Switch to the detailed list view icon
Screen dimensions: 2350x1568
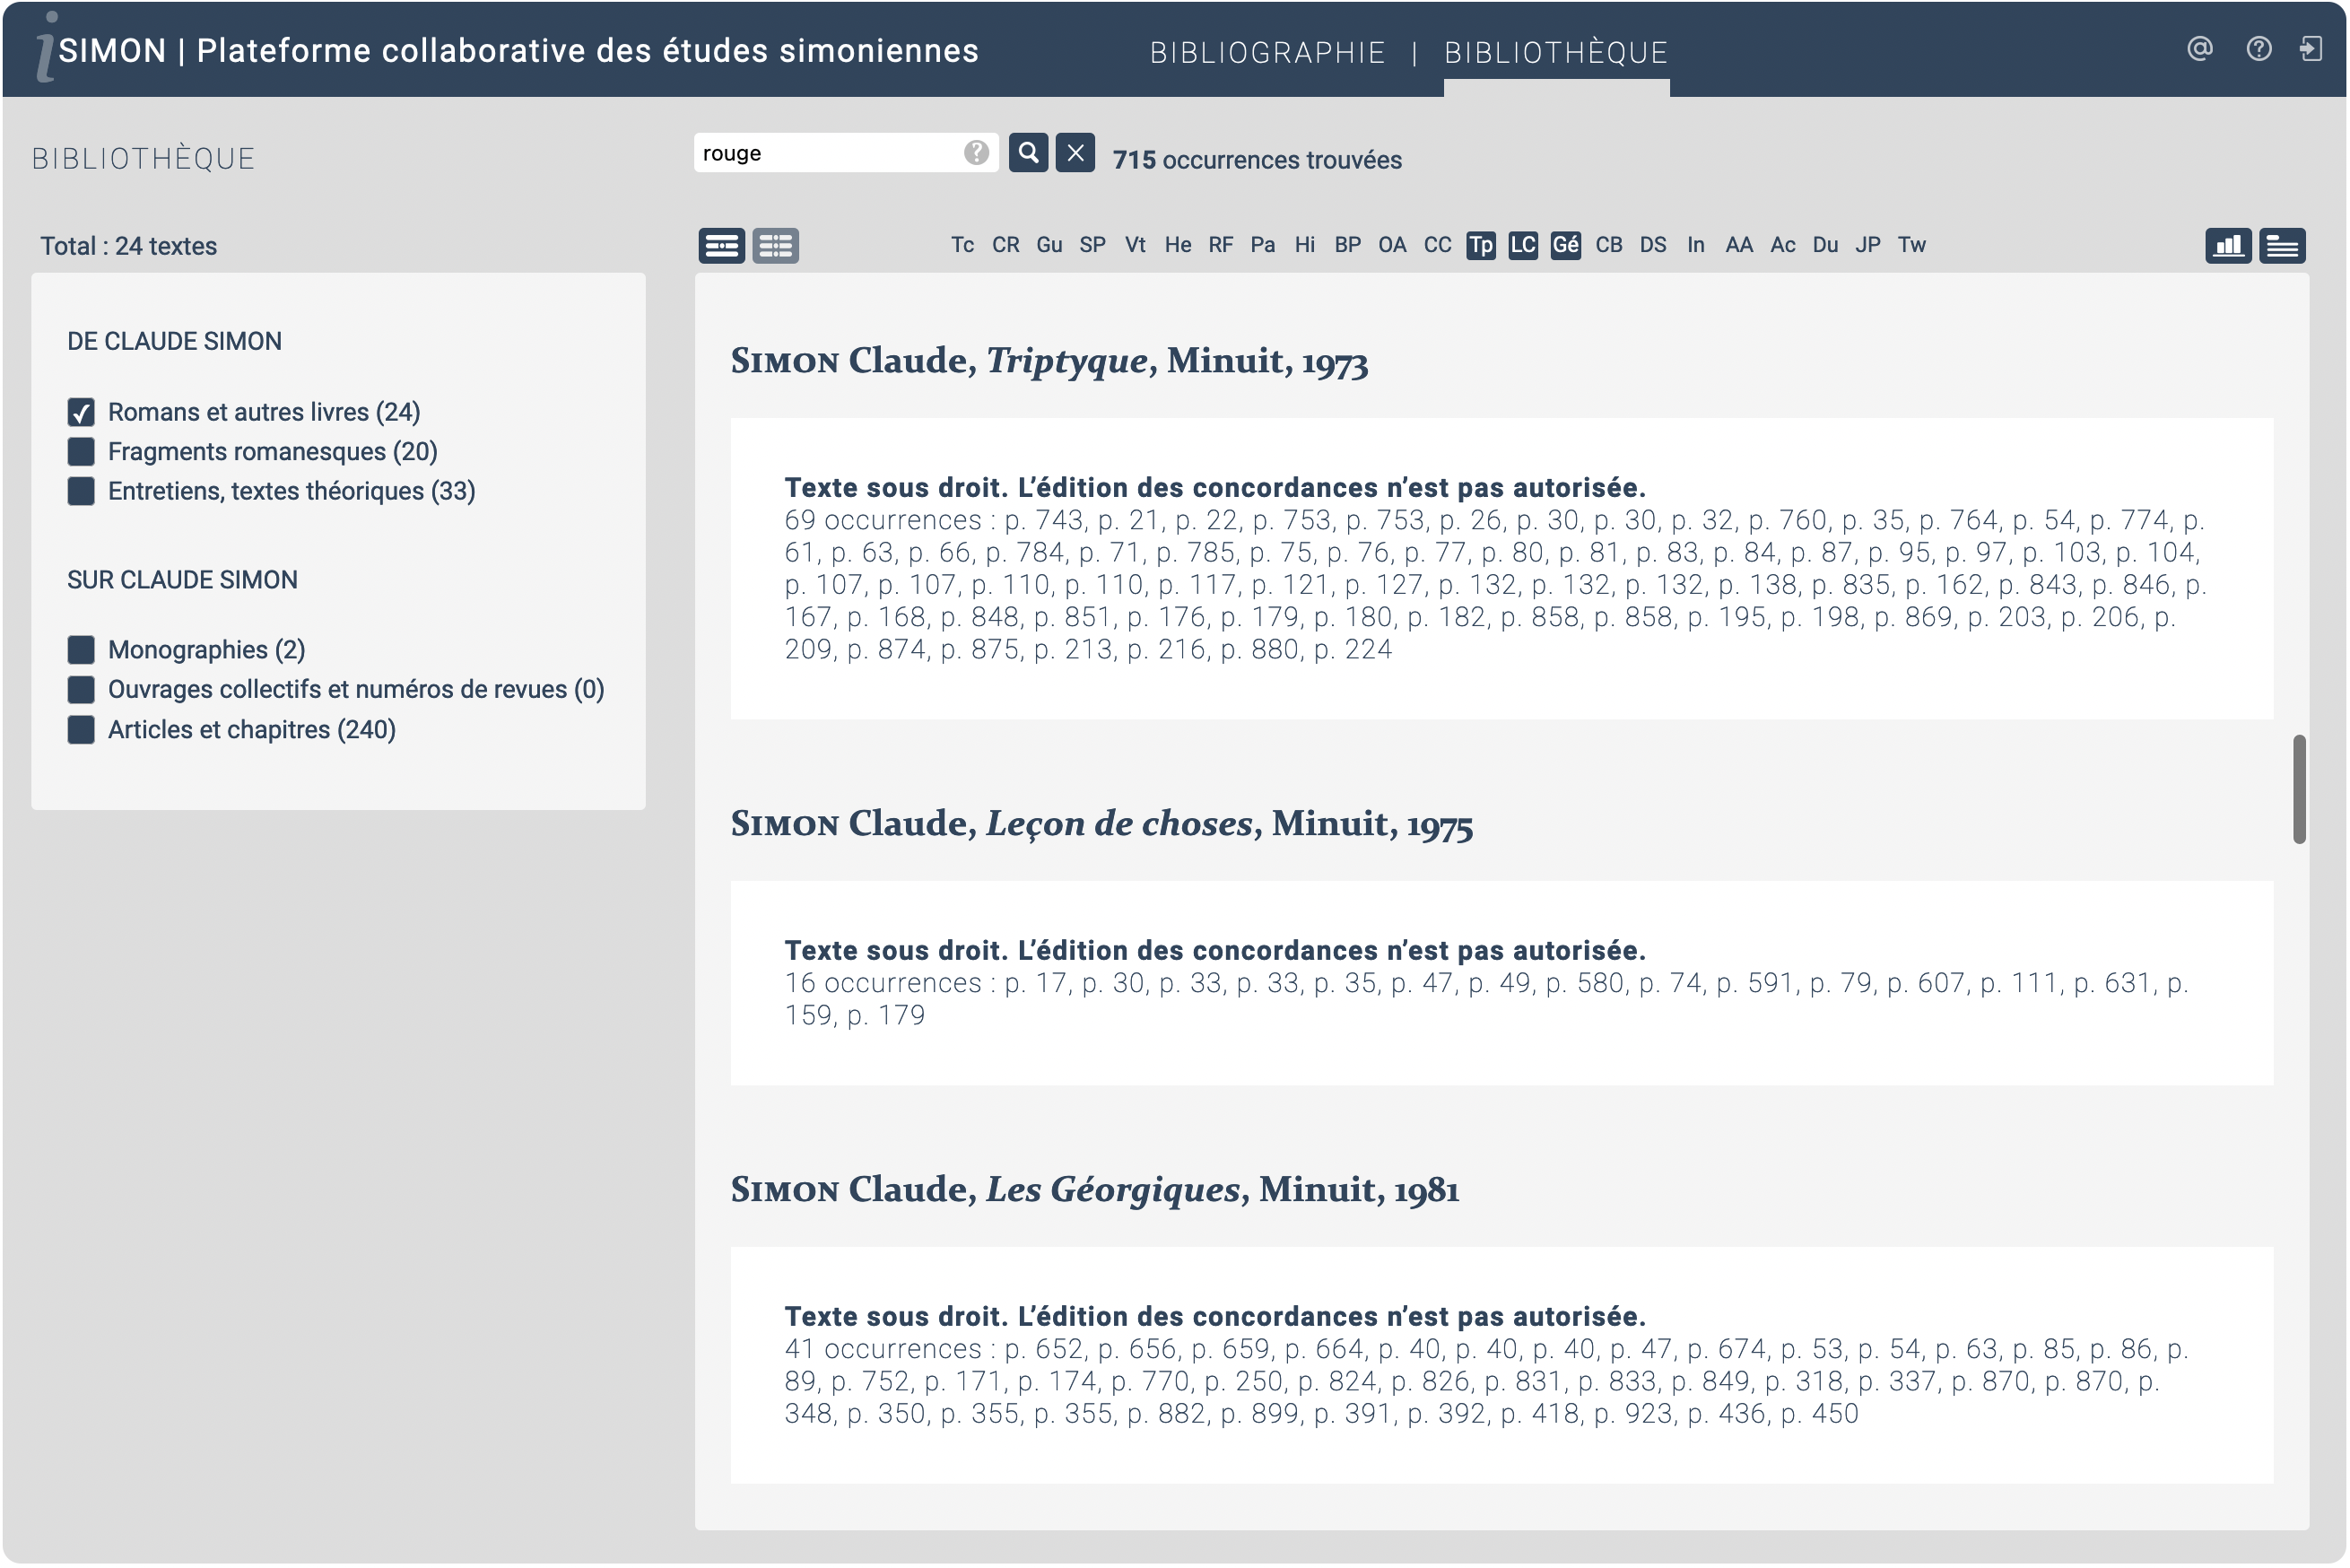(721, 245)
